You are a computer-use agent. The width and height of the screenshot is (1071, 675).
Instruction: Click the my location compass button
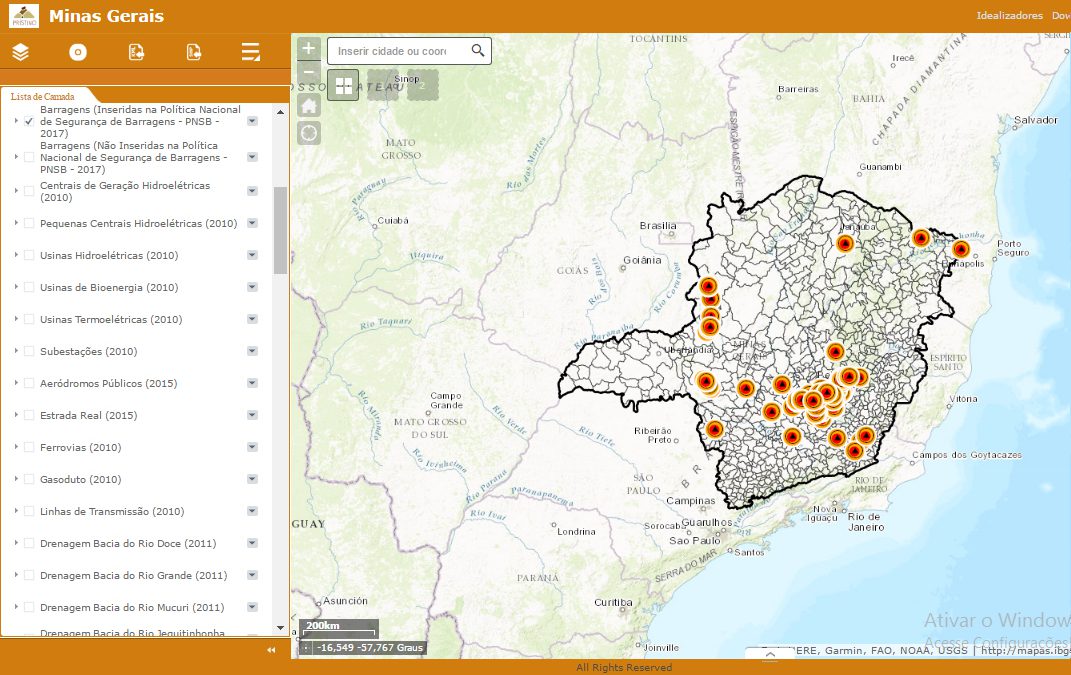309,133
